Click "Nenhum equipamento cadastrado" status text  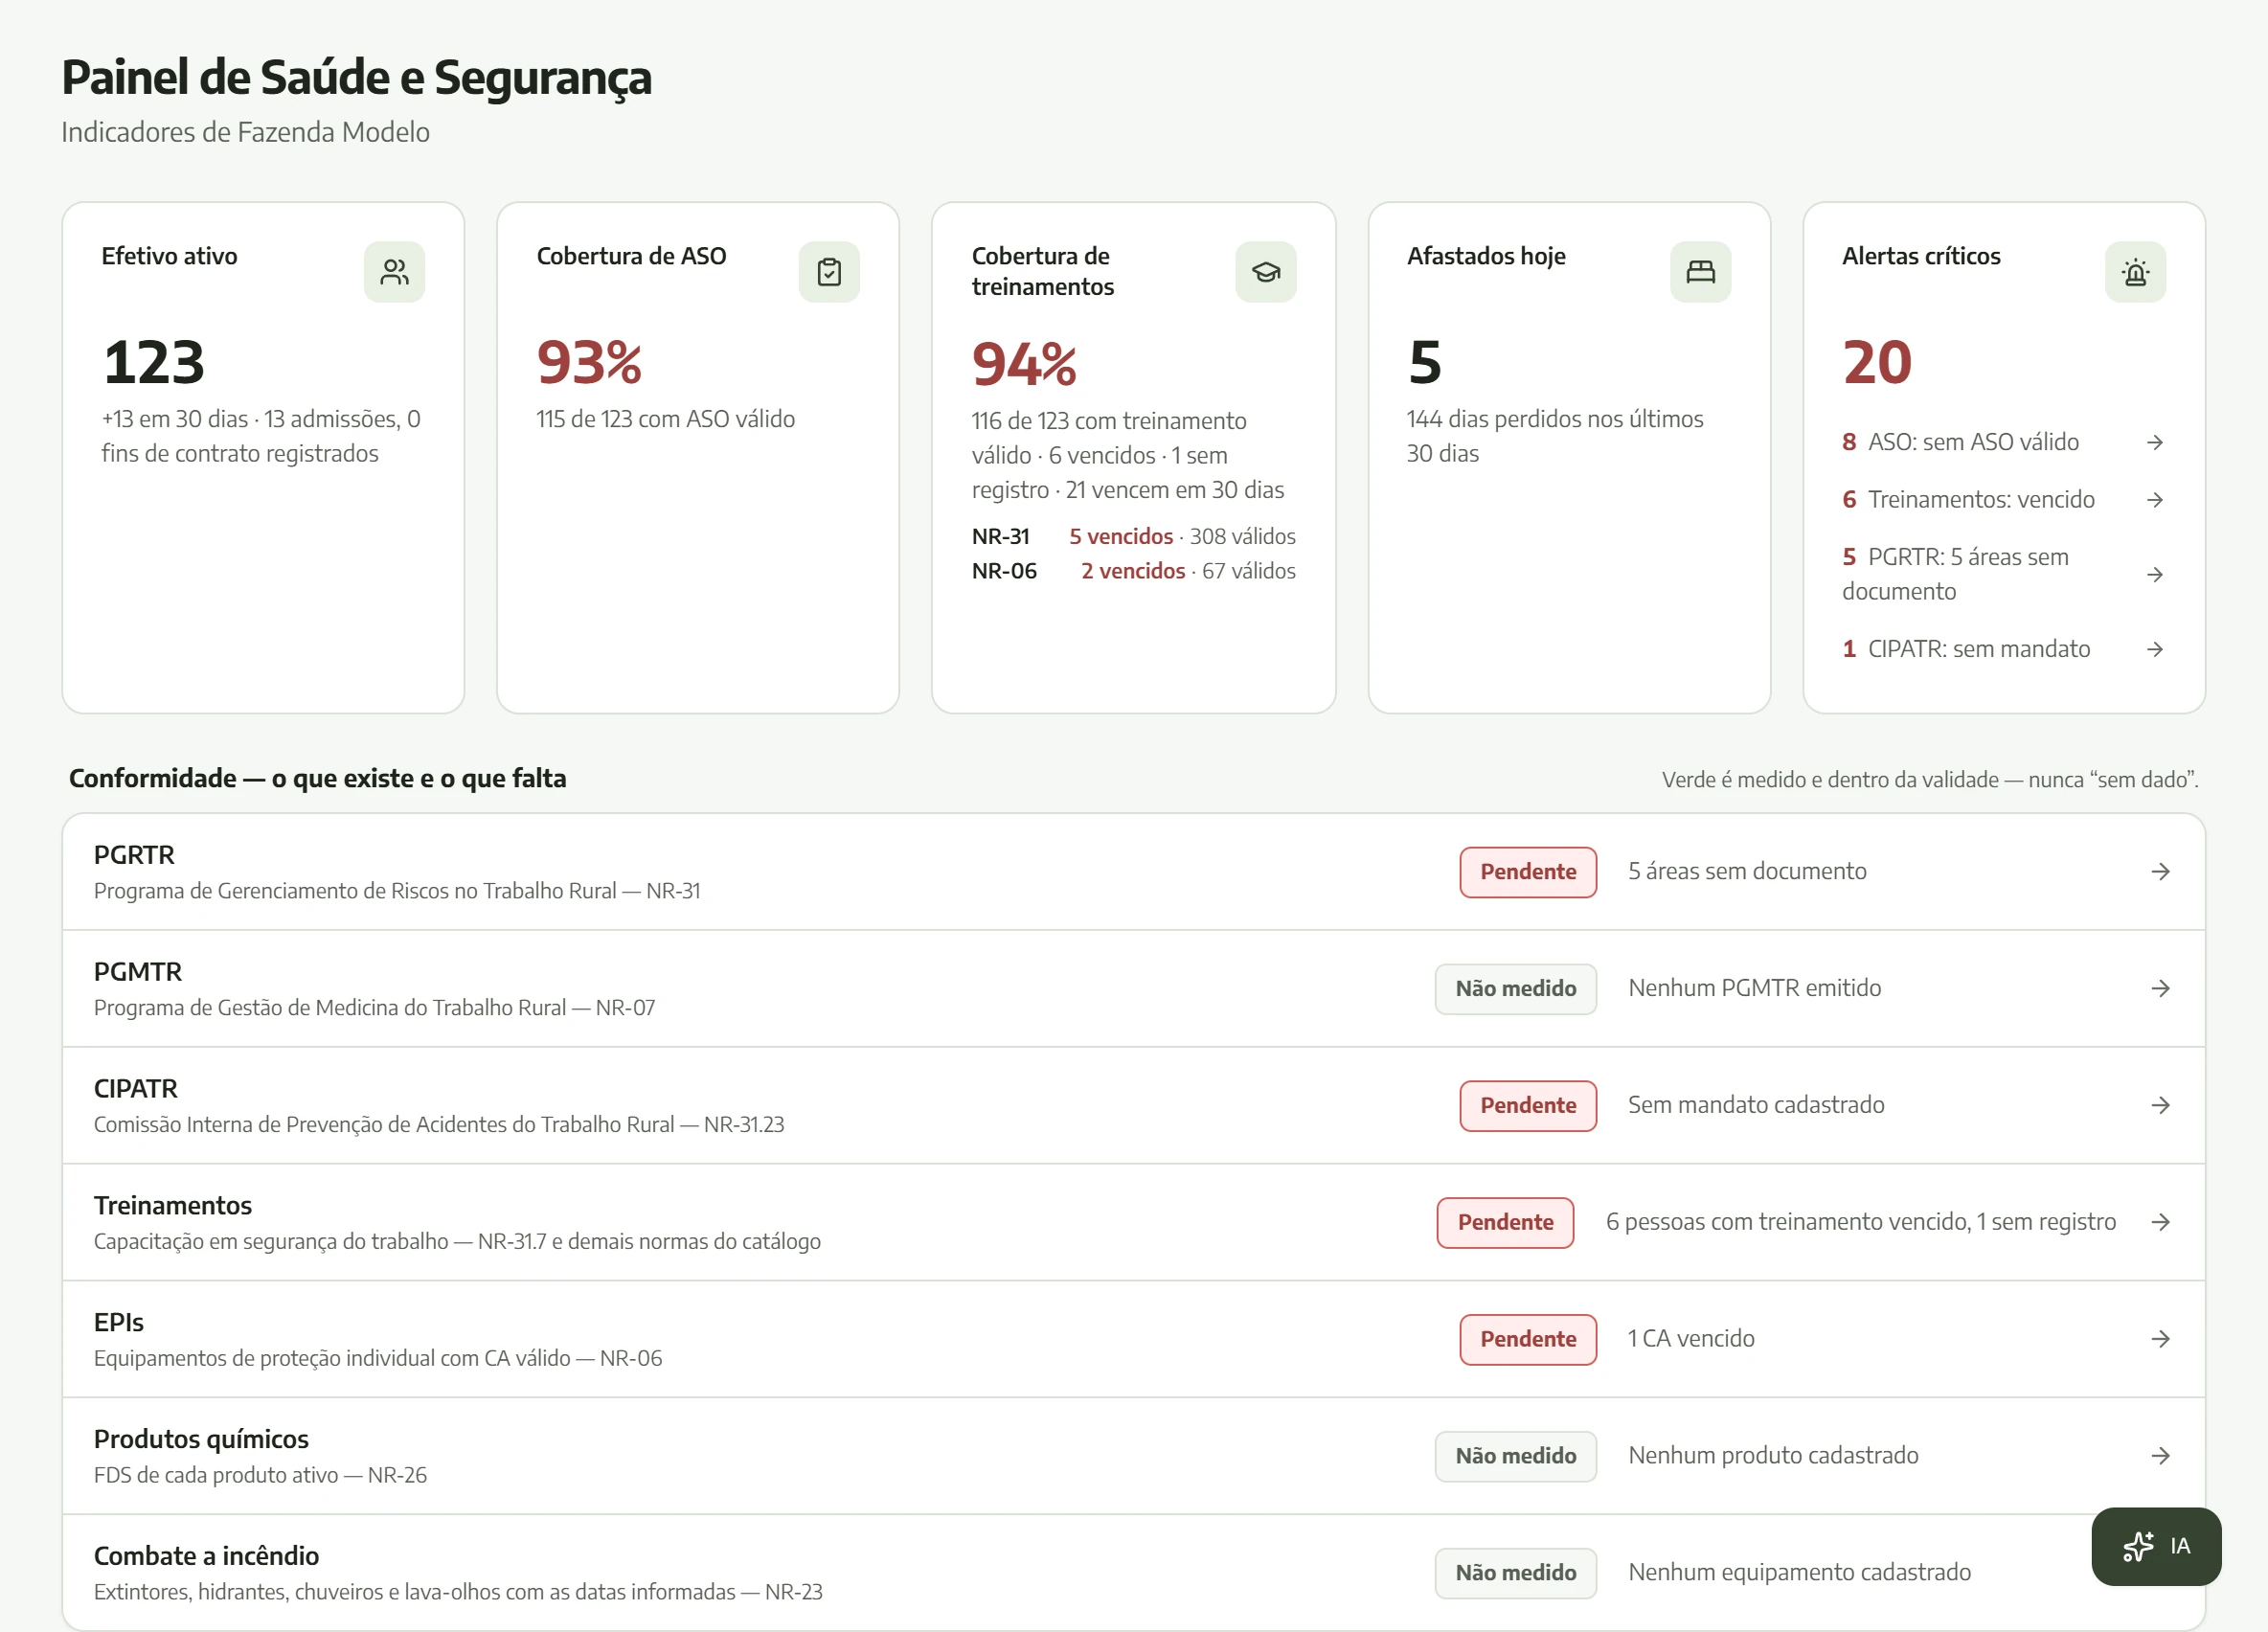click(1799, 1572)
